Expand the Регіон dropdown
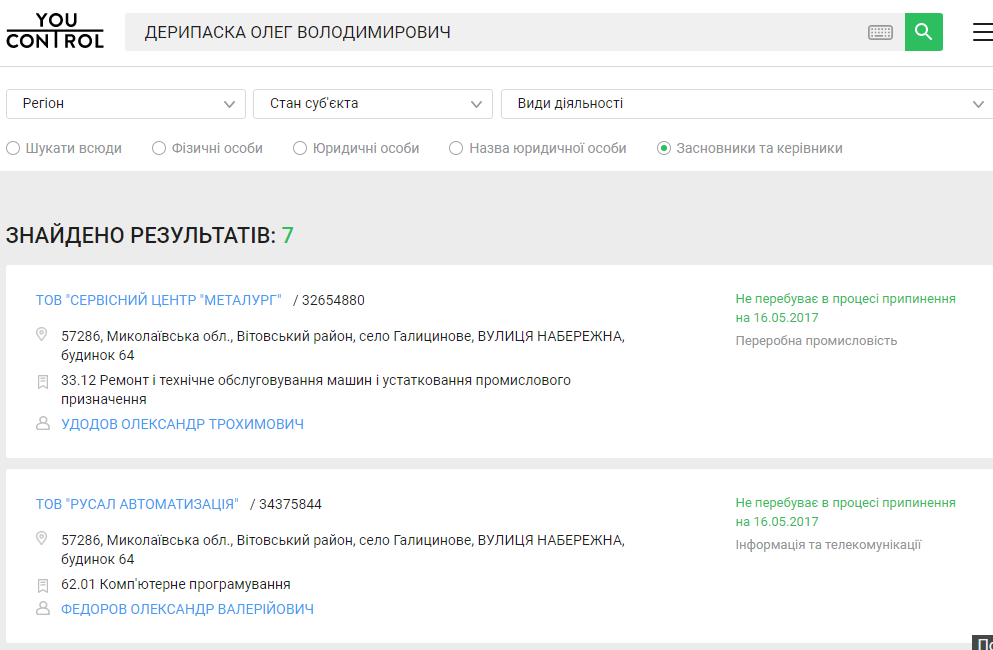 (126, 103)
